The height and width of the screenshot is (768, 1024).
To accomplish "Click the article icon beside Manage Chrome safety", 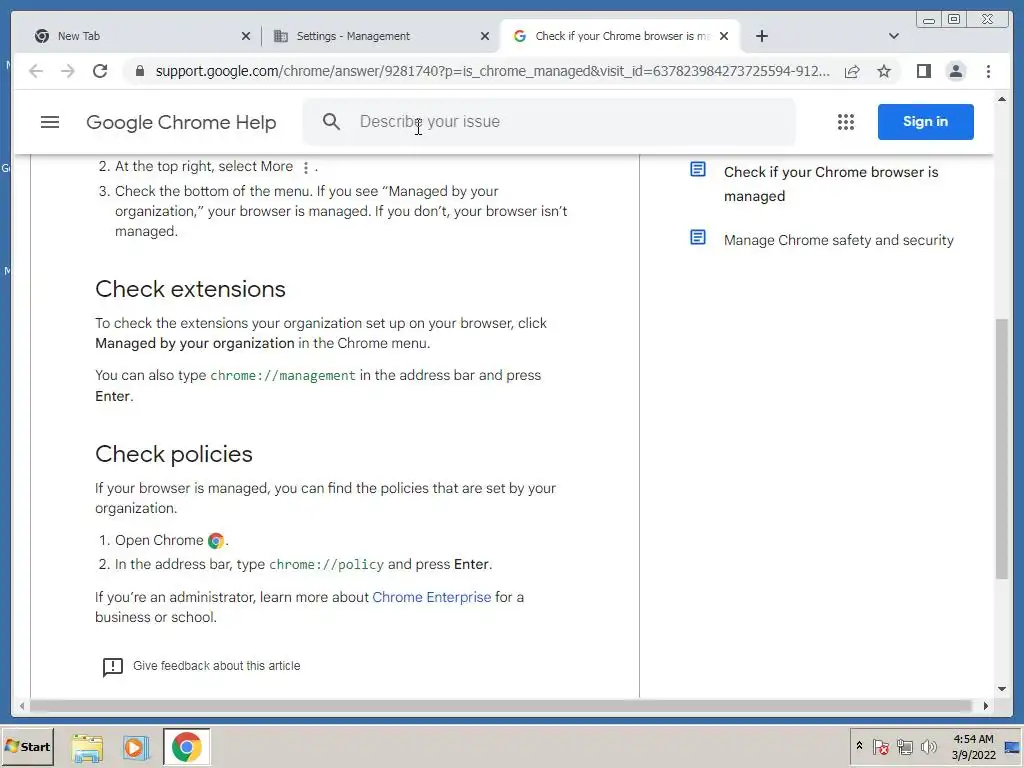I will 697,237.
